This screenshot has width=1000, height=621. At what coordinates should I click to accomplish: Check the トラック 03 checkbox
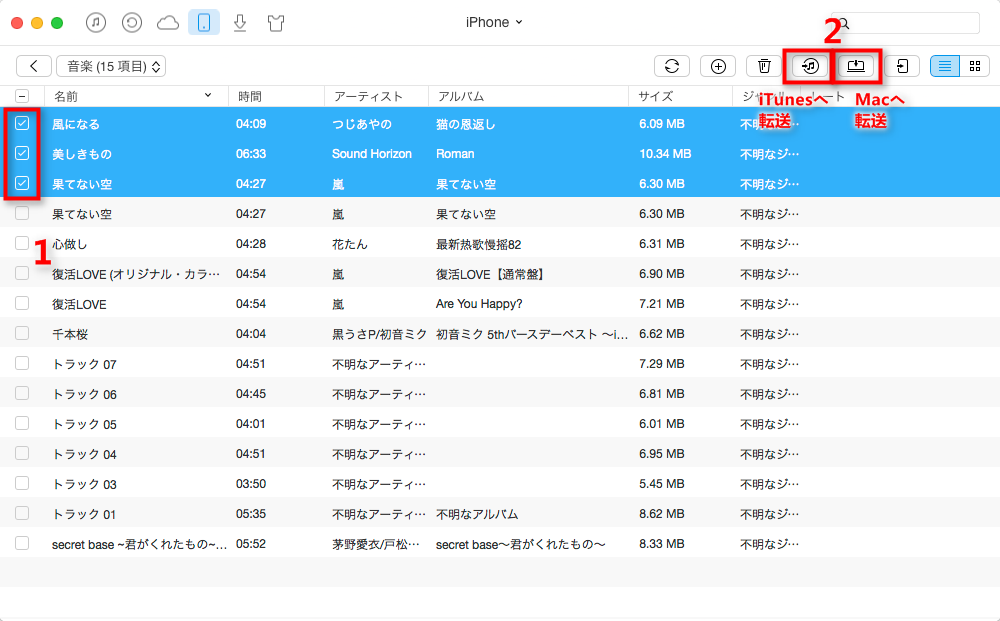(22, 483)
